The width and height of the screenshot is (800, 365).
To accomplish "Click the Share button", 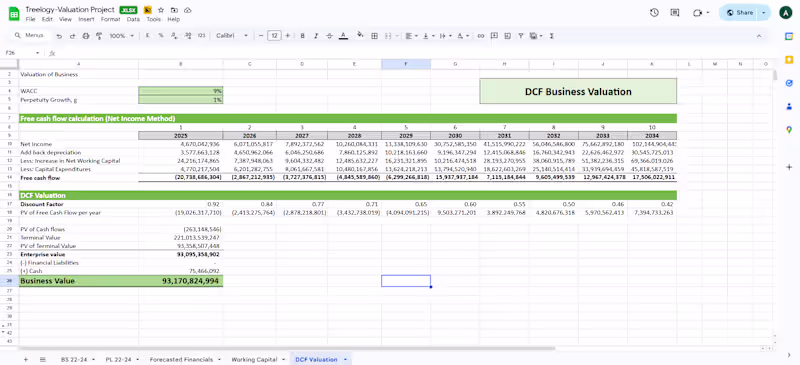I will coord(739,13).
